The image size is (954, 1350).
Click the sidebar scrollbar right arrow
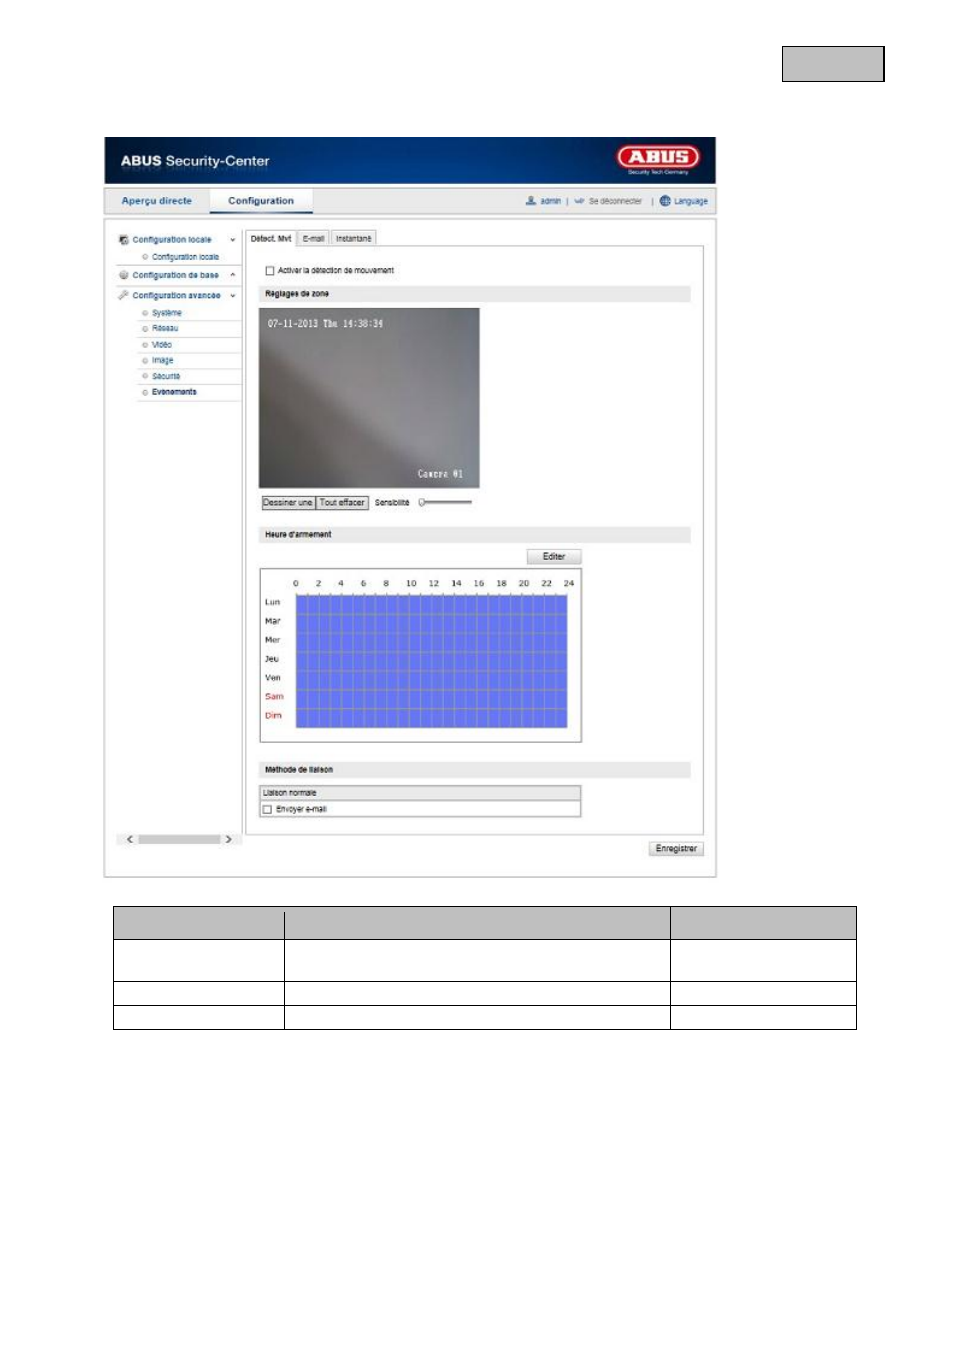[x=228, y=840]
